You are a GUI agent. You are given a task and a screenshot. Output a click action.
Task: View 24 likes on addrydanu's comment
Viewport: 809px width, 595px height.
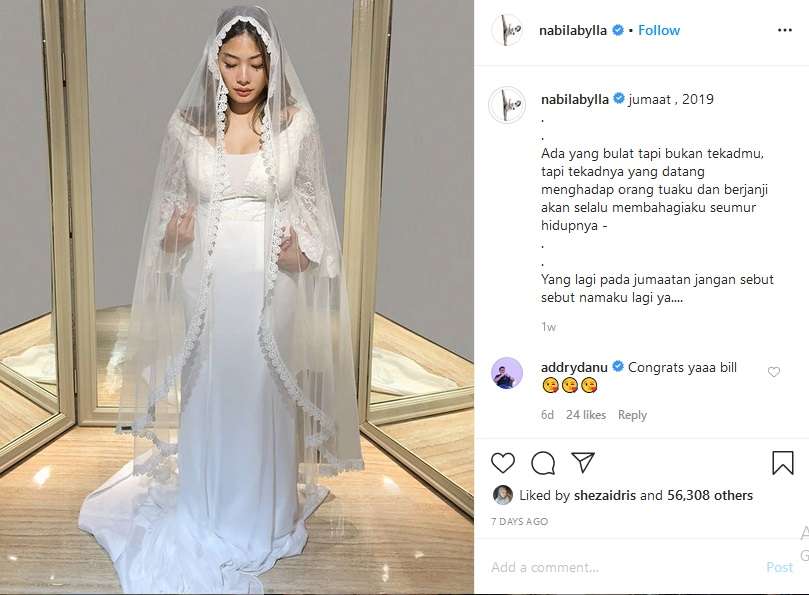586,415
